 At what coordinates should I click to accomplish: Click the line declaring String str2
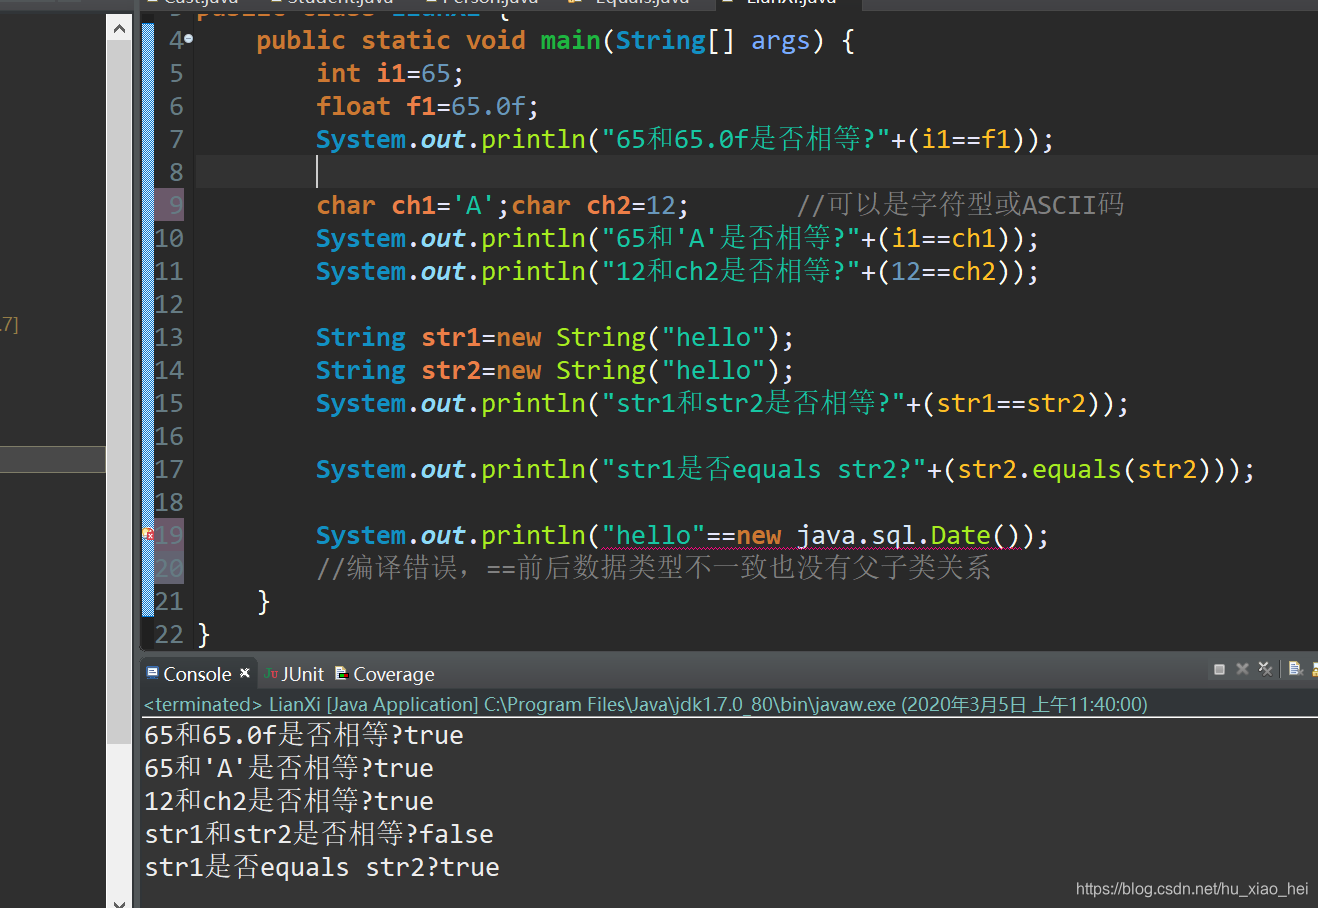pyautogui.click(x=555, y=370)
